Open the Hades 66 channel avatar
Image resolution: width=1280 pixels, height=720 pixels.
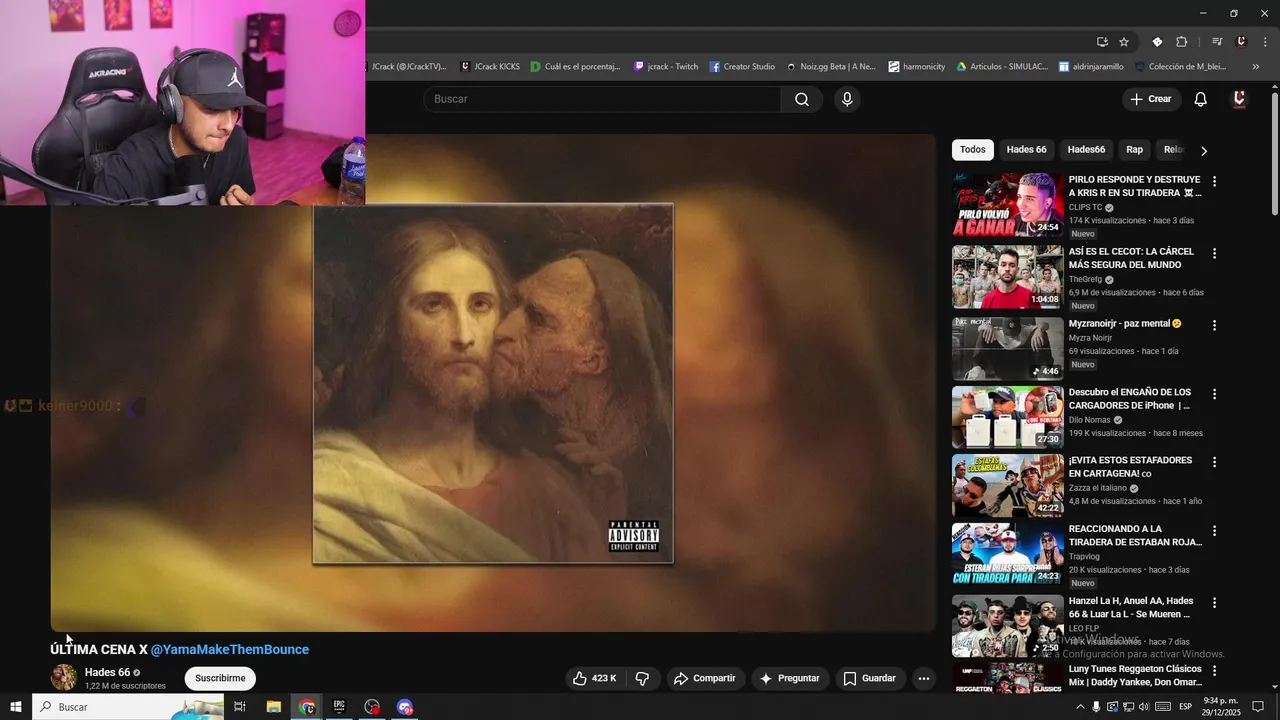click(x=64, y=677)
